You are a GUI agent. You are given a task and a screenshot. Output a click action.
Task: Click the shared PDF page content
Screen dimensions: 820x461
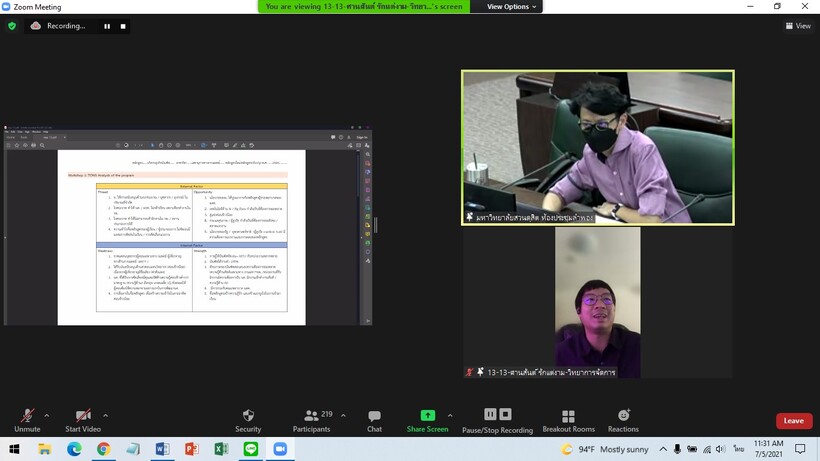click(181, 237)
